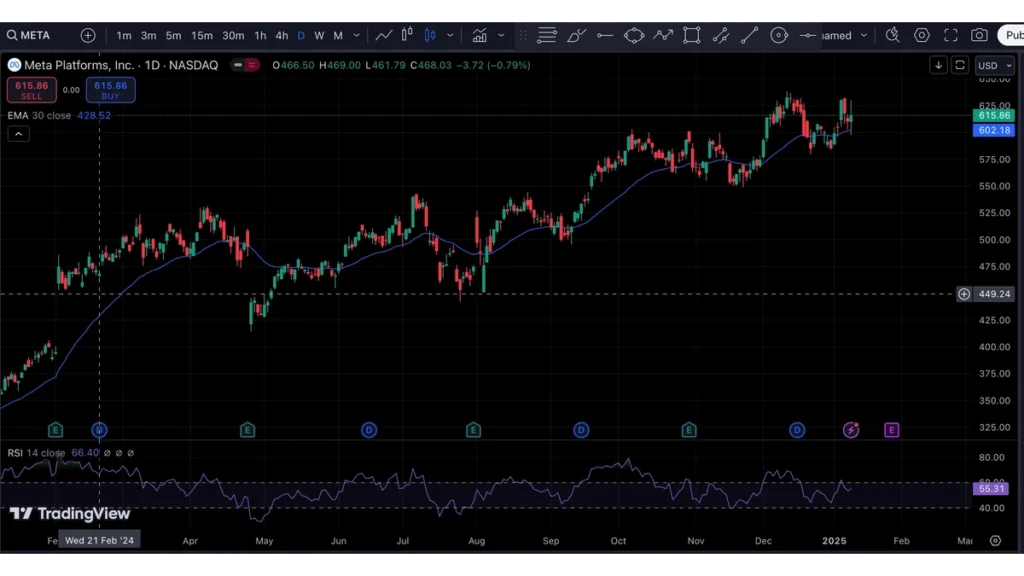Open the purple E upcoming earnings marker
This screenshot has height=576, width=1024.
tap(891, 430)
